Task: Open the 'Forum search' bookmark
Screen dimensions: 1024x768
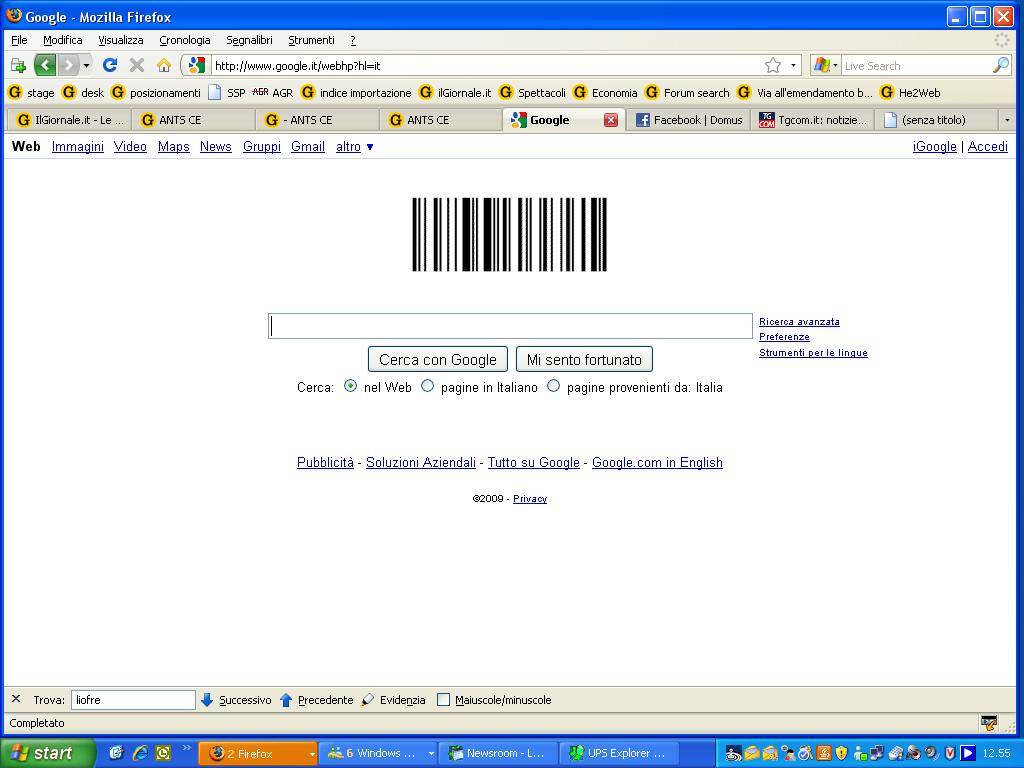Action: click(x=687, y=93)
